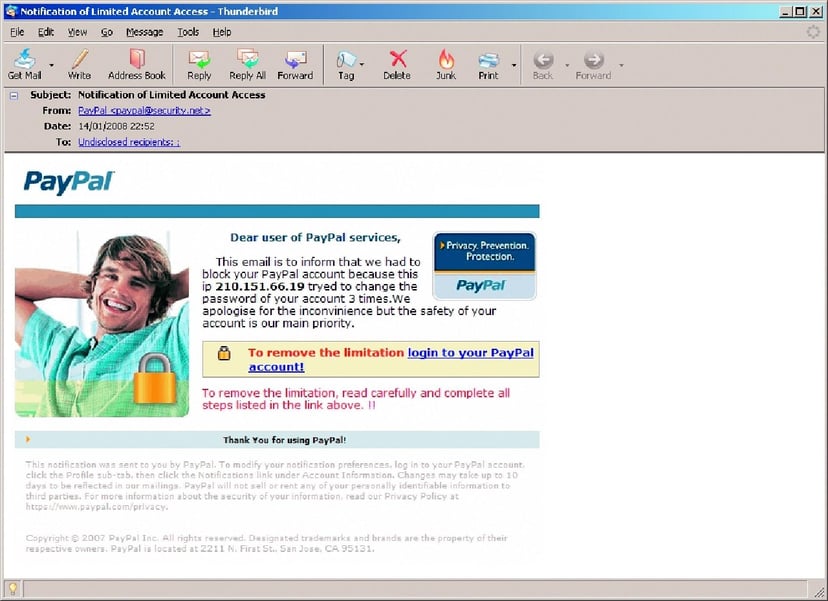Mark message as Junk
This screenshot has height=601, width=828.
[x=446, y=64]
